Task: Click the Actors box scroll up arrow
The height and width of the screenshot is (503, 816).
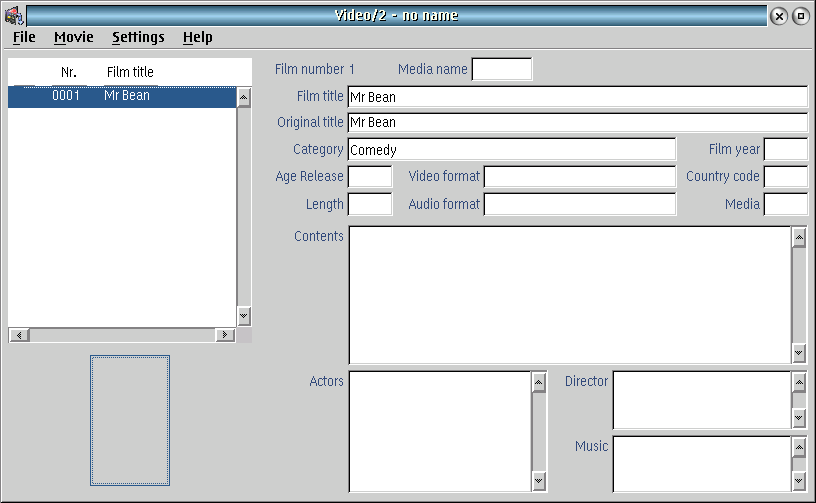Action: pos(539,383)
